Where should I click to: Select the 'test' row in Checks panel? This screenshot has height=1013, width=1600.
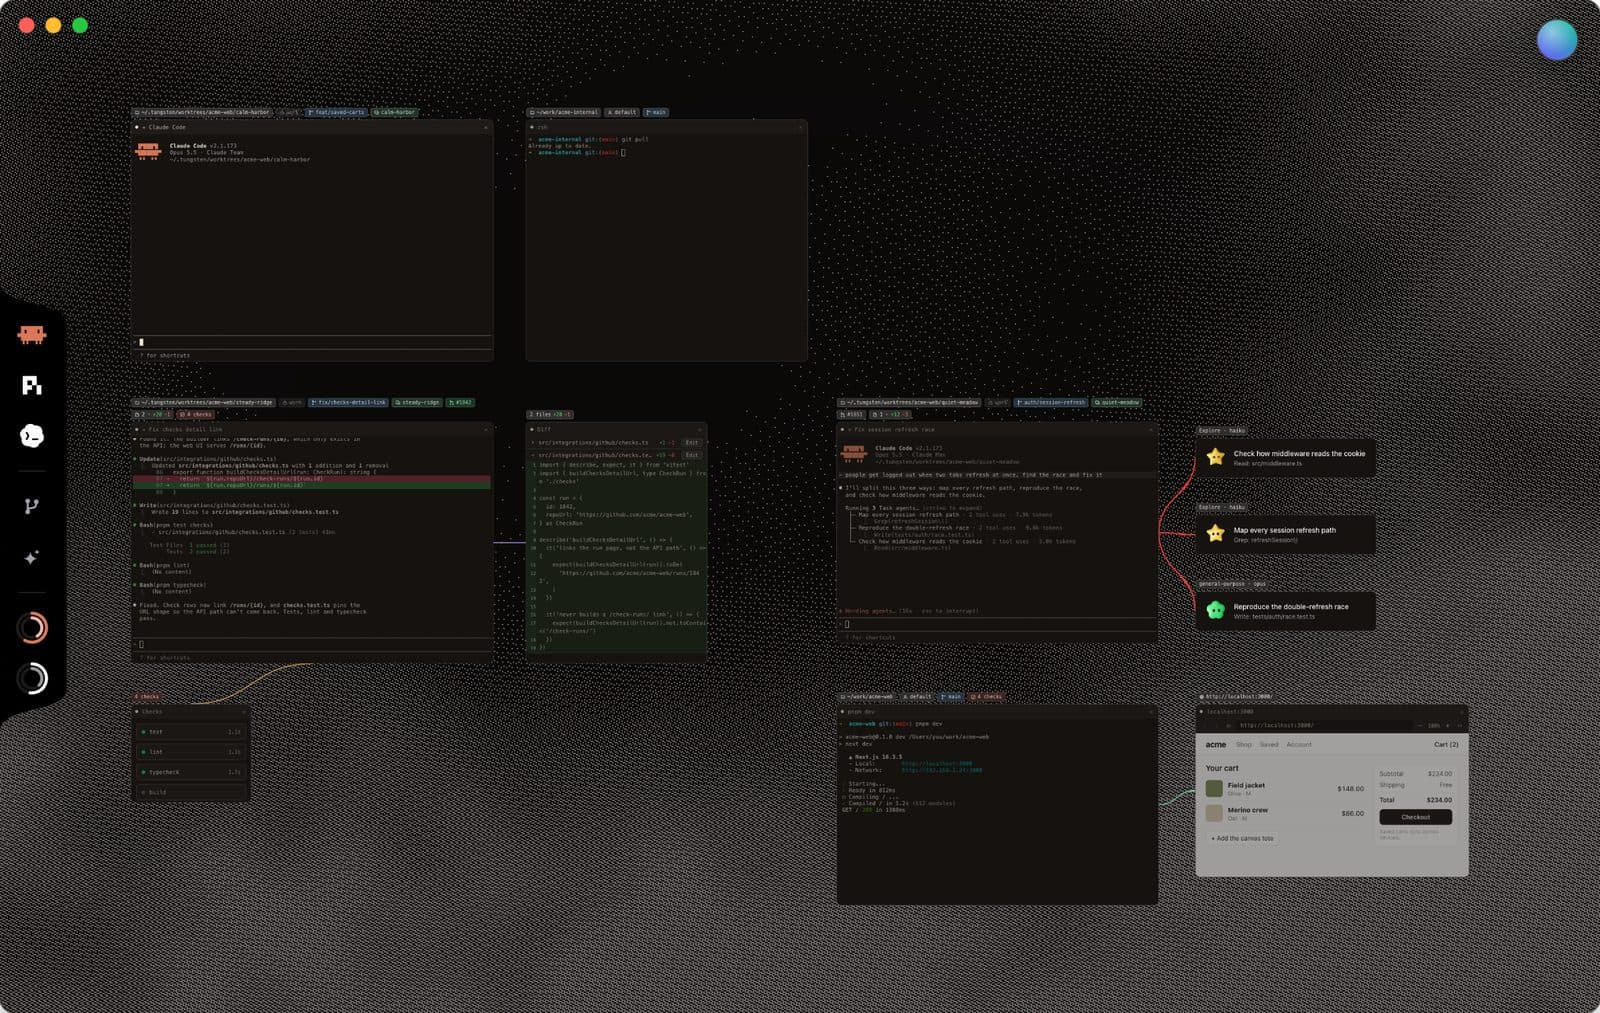[x=190, y=732]
